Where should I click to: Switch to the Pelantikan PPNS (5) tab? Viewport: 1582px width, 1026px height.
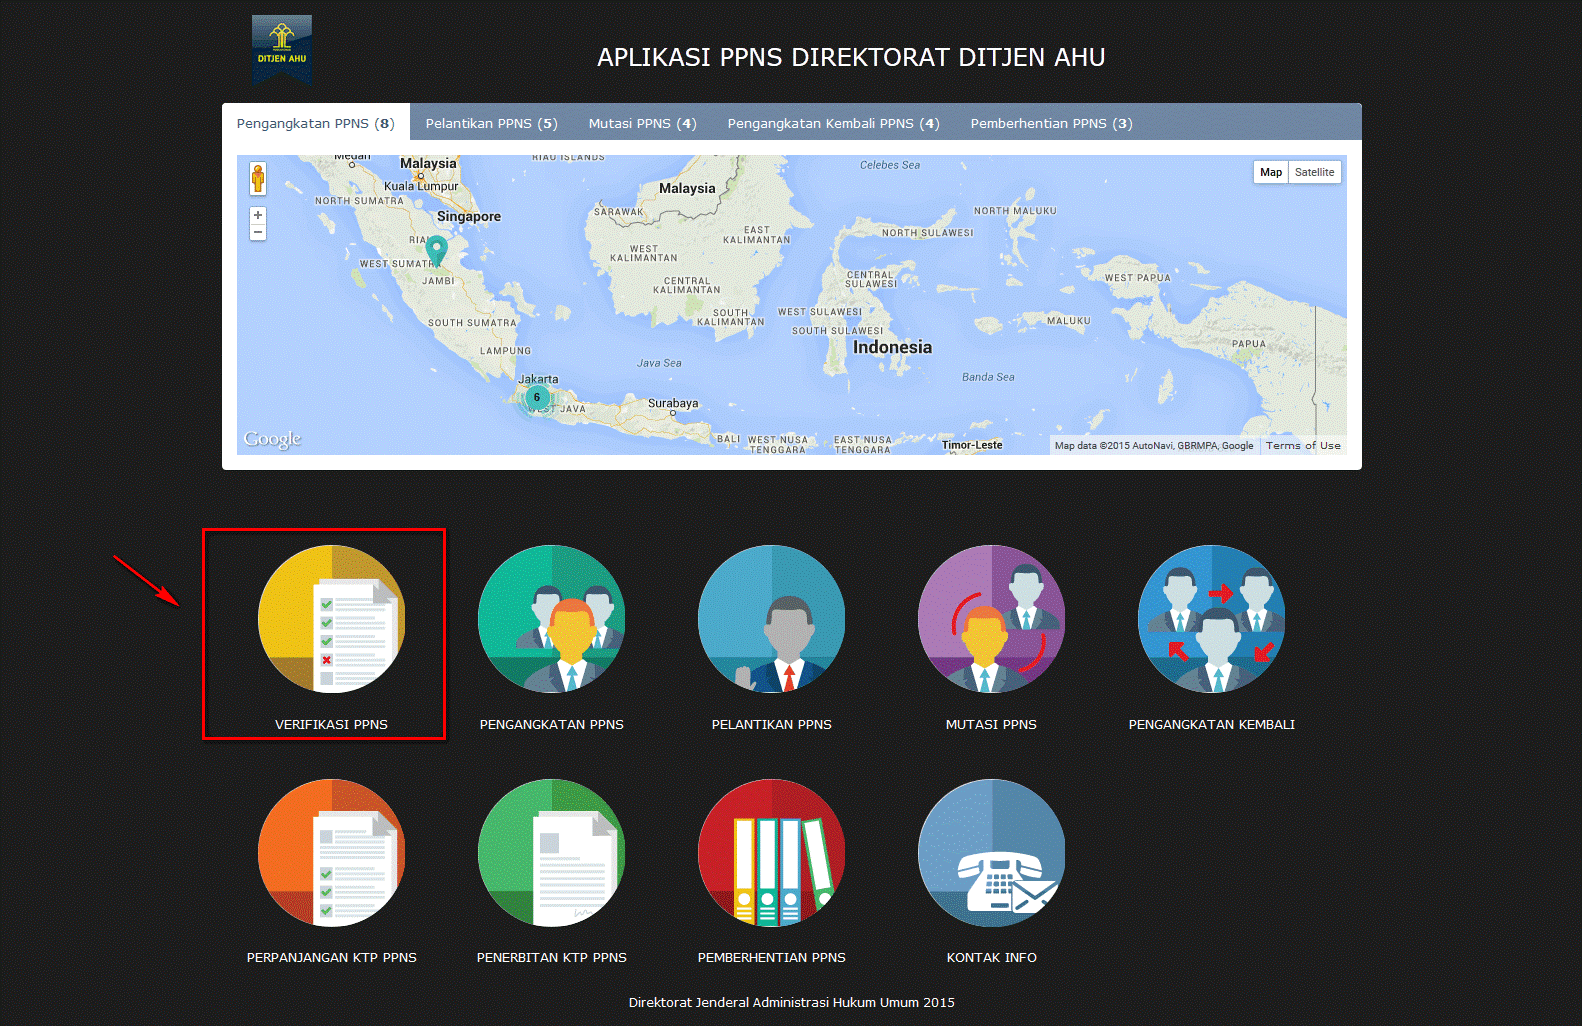point(491,123)
